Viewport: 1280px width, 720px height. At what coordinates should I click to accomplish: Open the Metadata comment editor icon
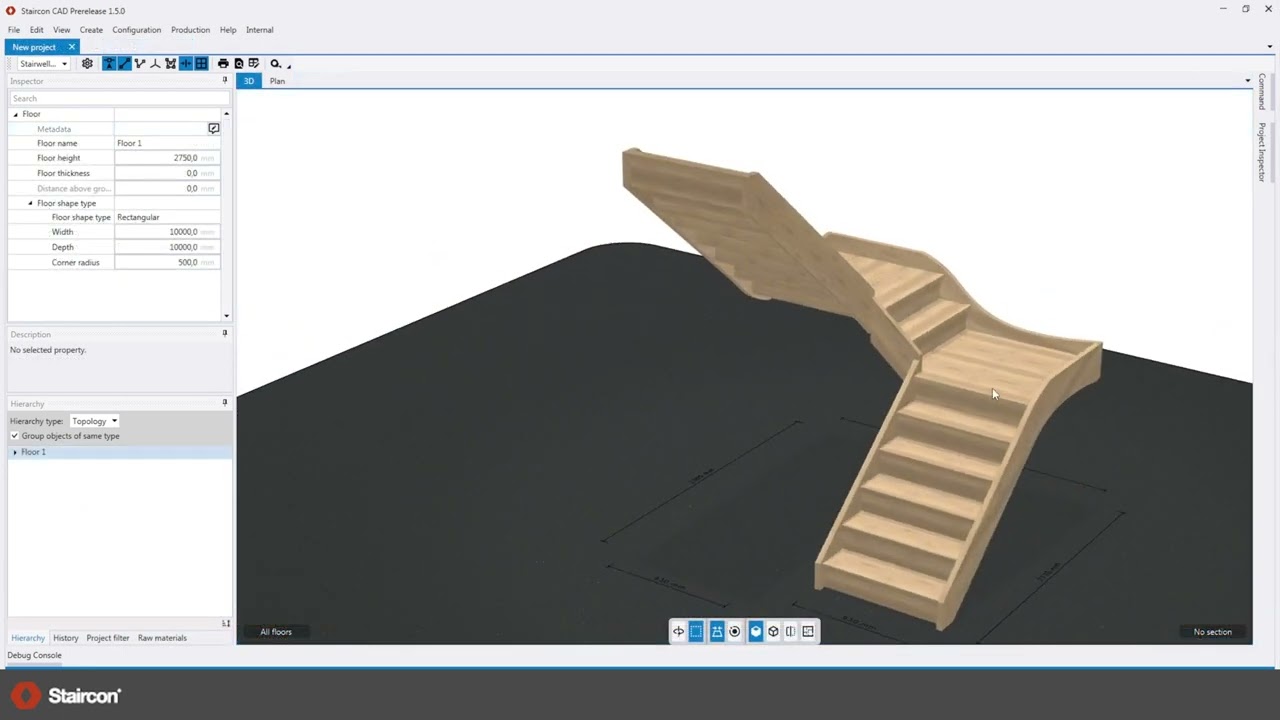coord(213,129)
